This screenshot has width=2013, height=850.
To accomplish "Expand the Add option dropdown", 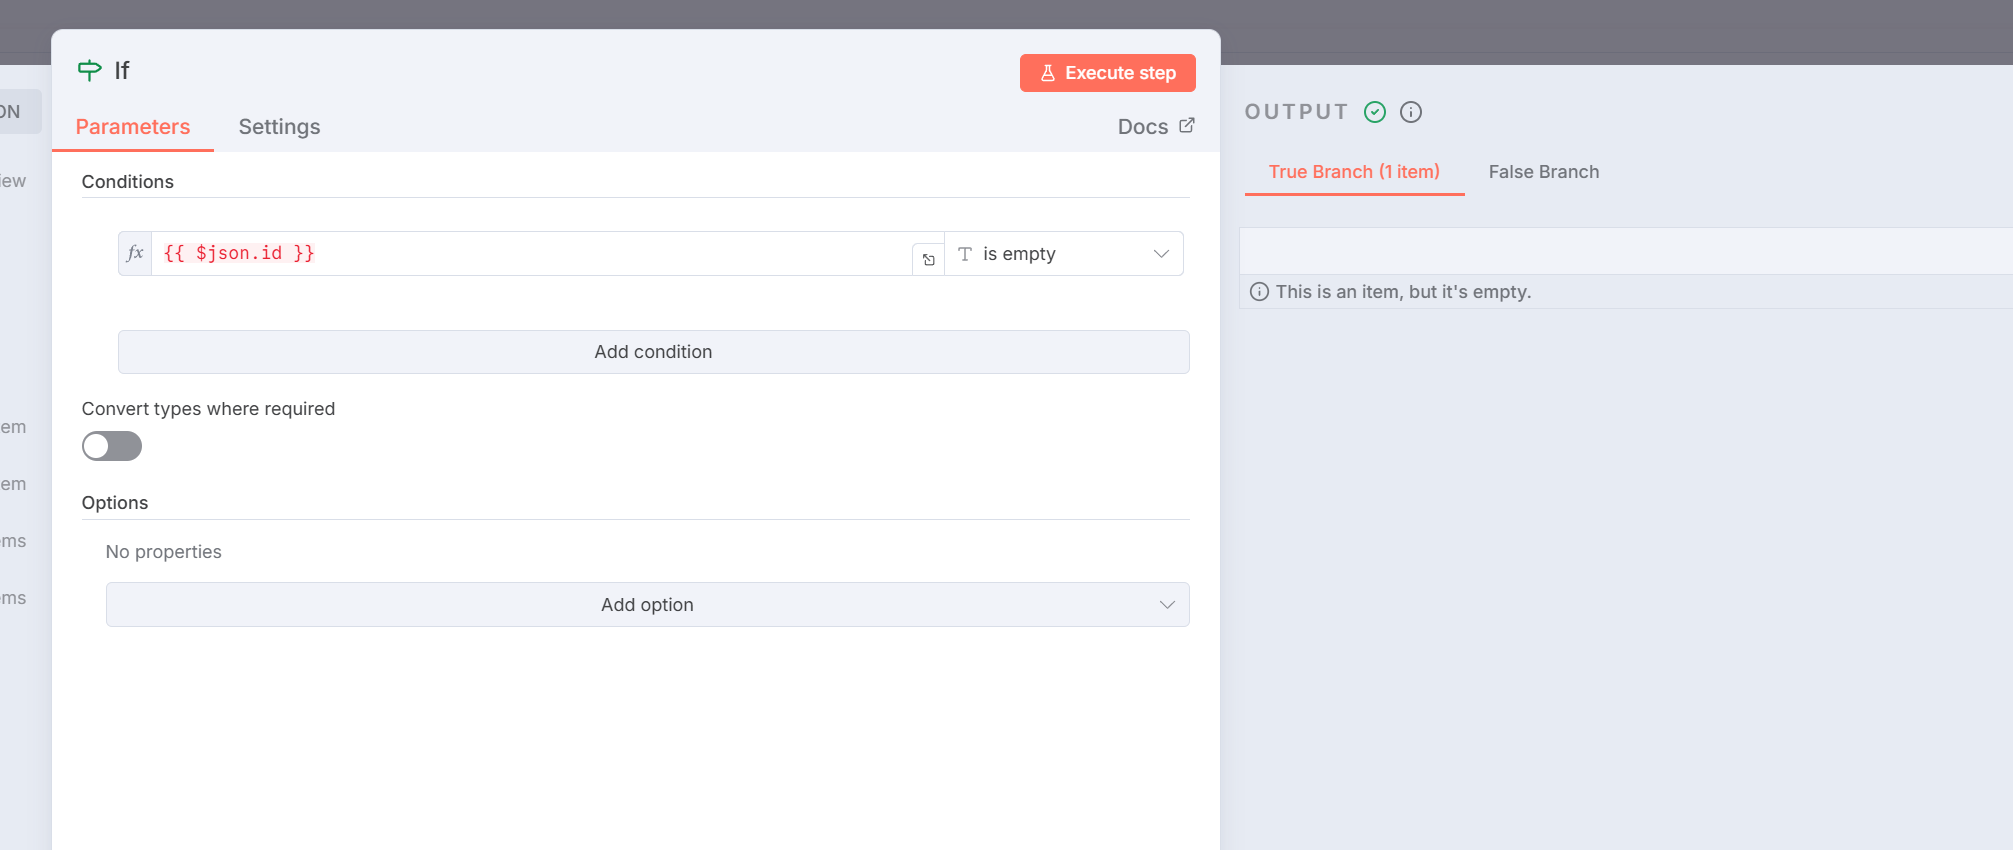I will coord(647,605).
